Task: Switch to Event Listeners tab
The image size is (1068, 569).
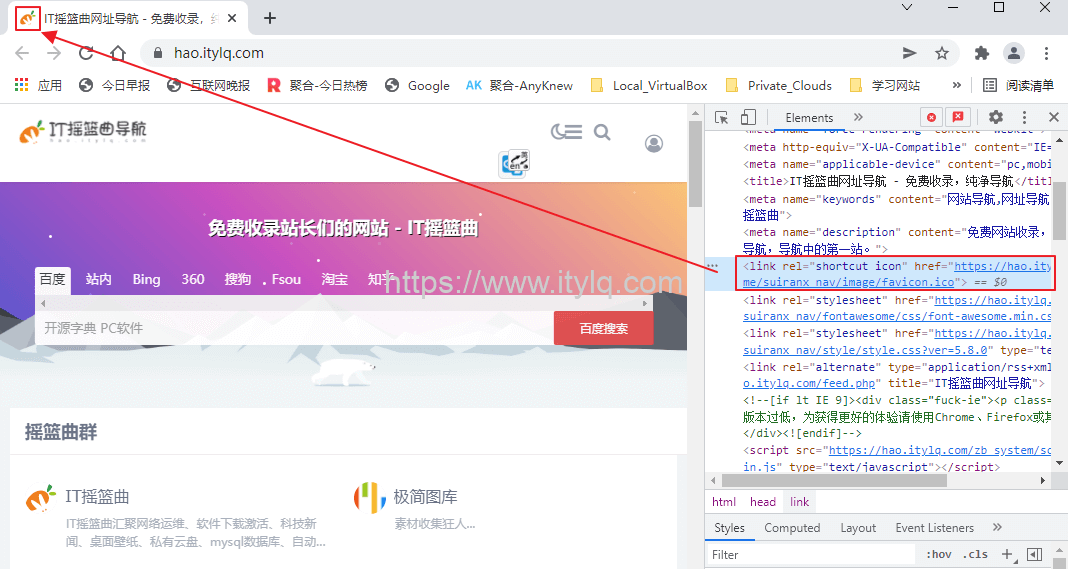Action: pos(934,527)
